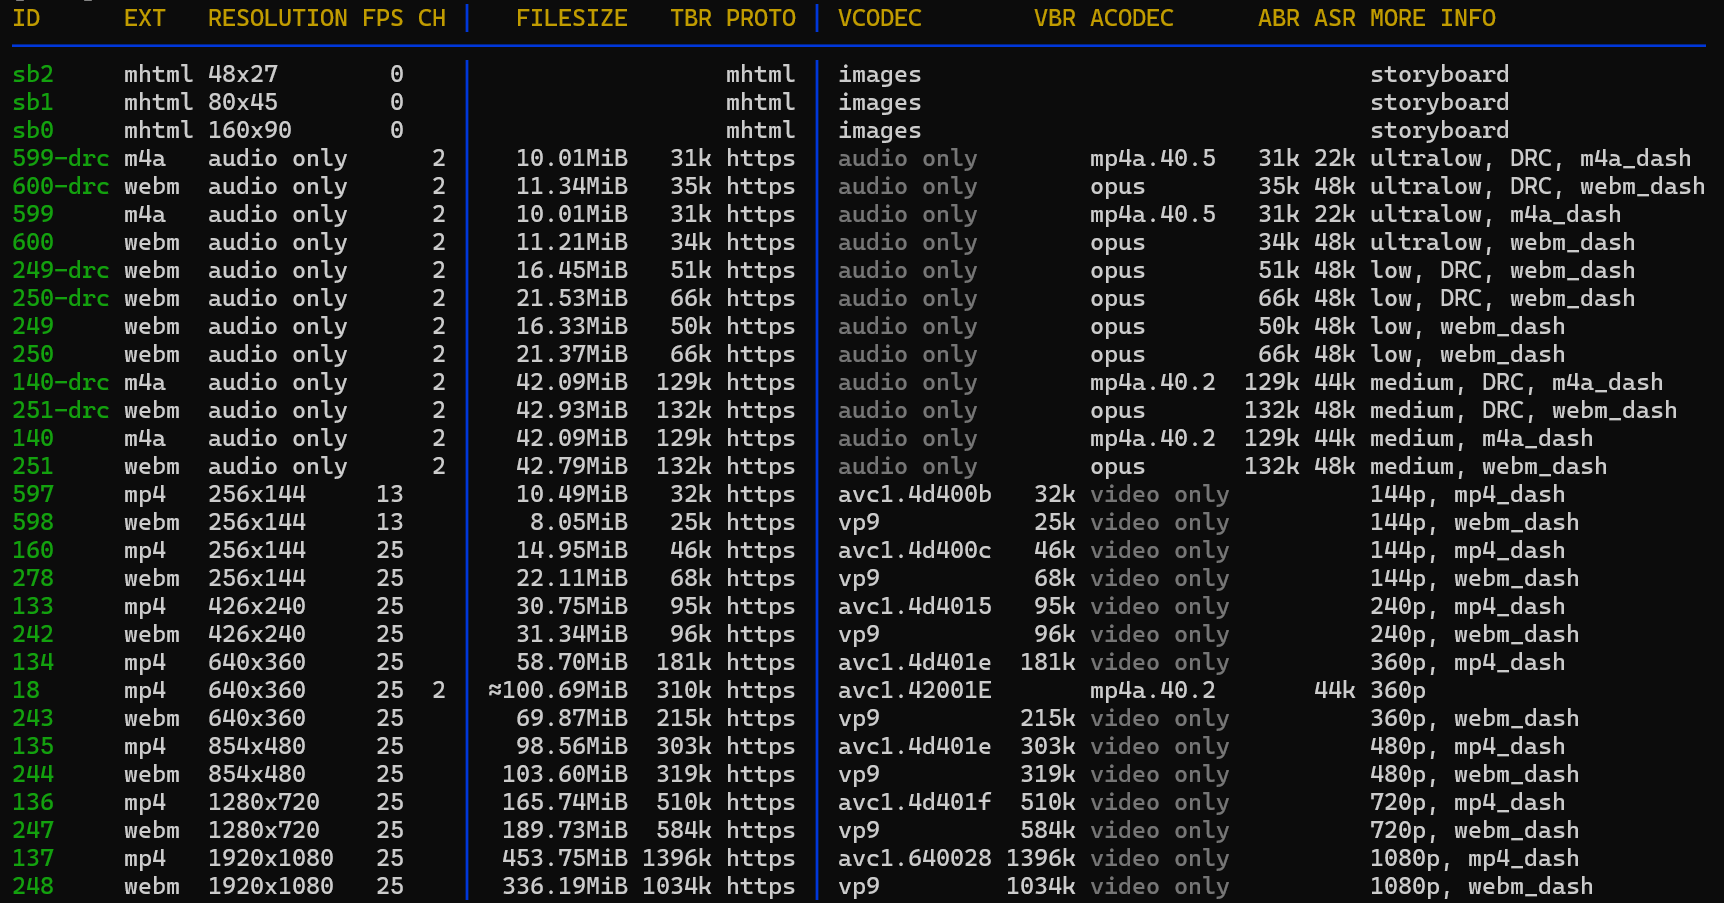This screenshot has height=903, width=1724.
Task: Select format ID 136
Action: [33, 802]
